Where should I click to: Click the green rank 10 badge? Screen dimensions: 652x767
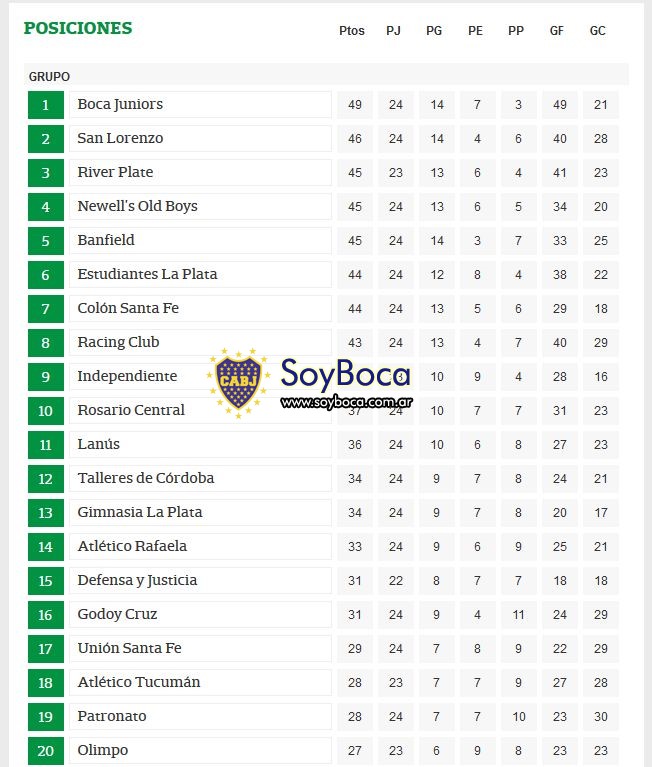click(45, 410)
